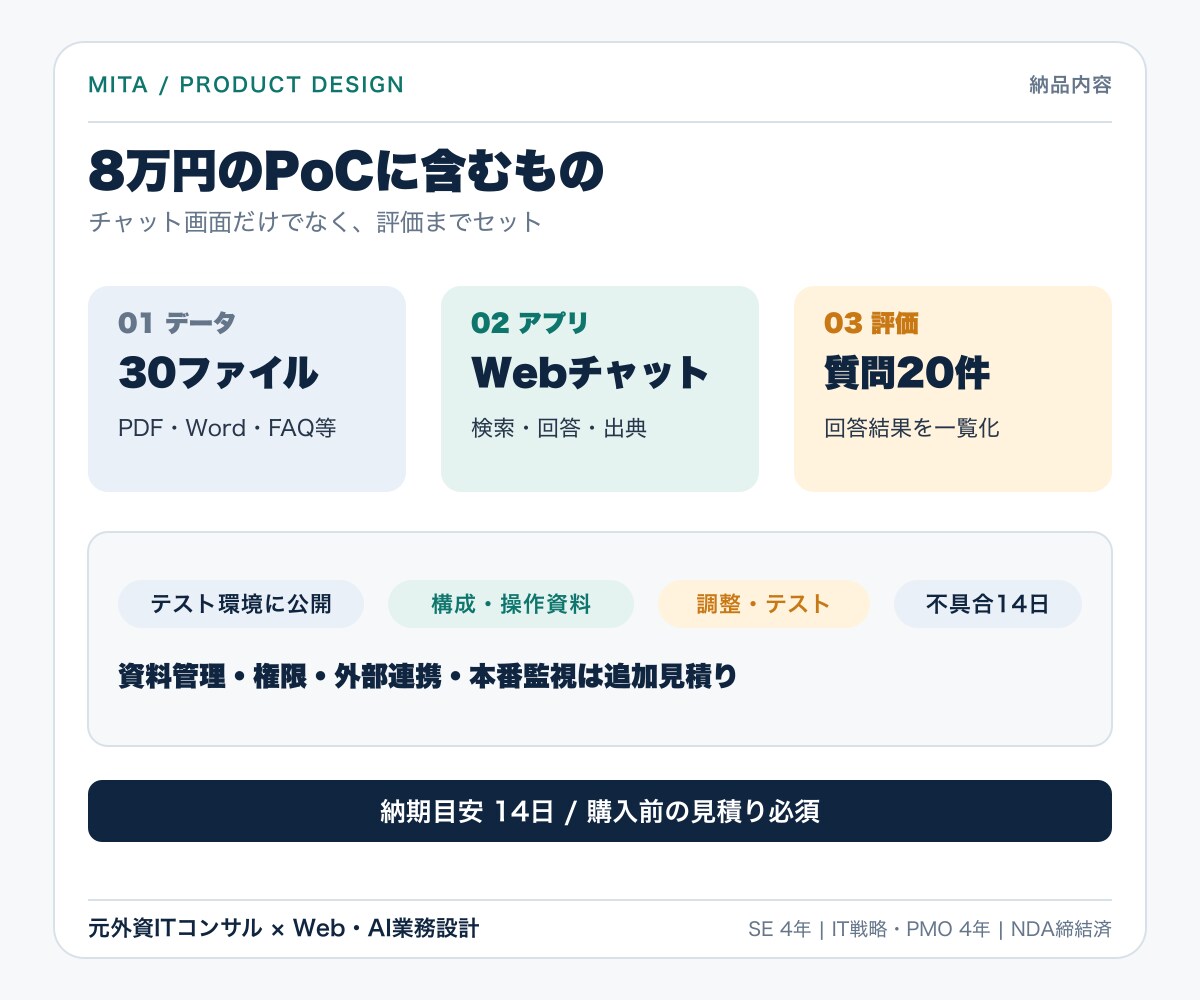
Task: Click the 回答結果を一覧化 description
Action: point(912,428)
